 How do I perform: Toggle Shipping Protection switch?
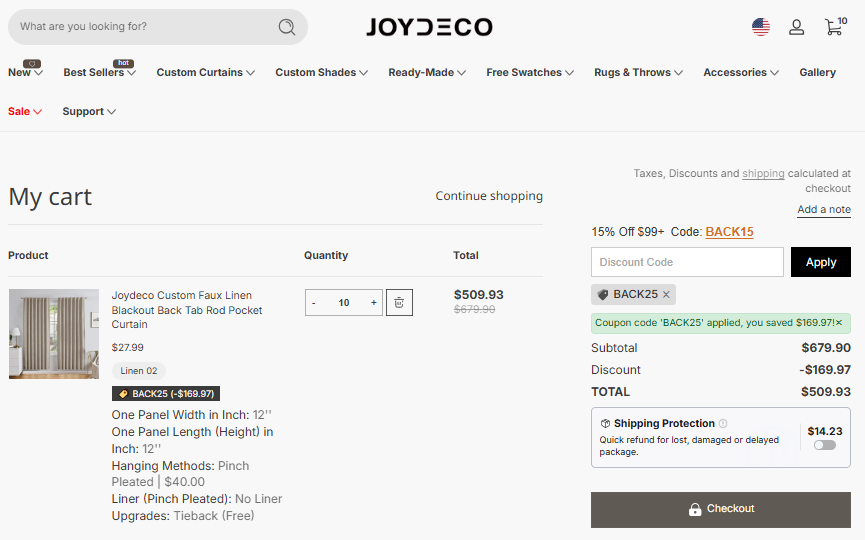[825, 445]
